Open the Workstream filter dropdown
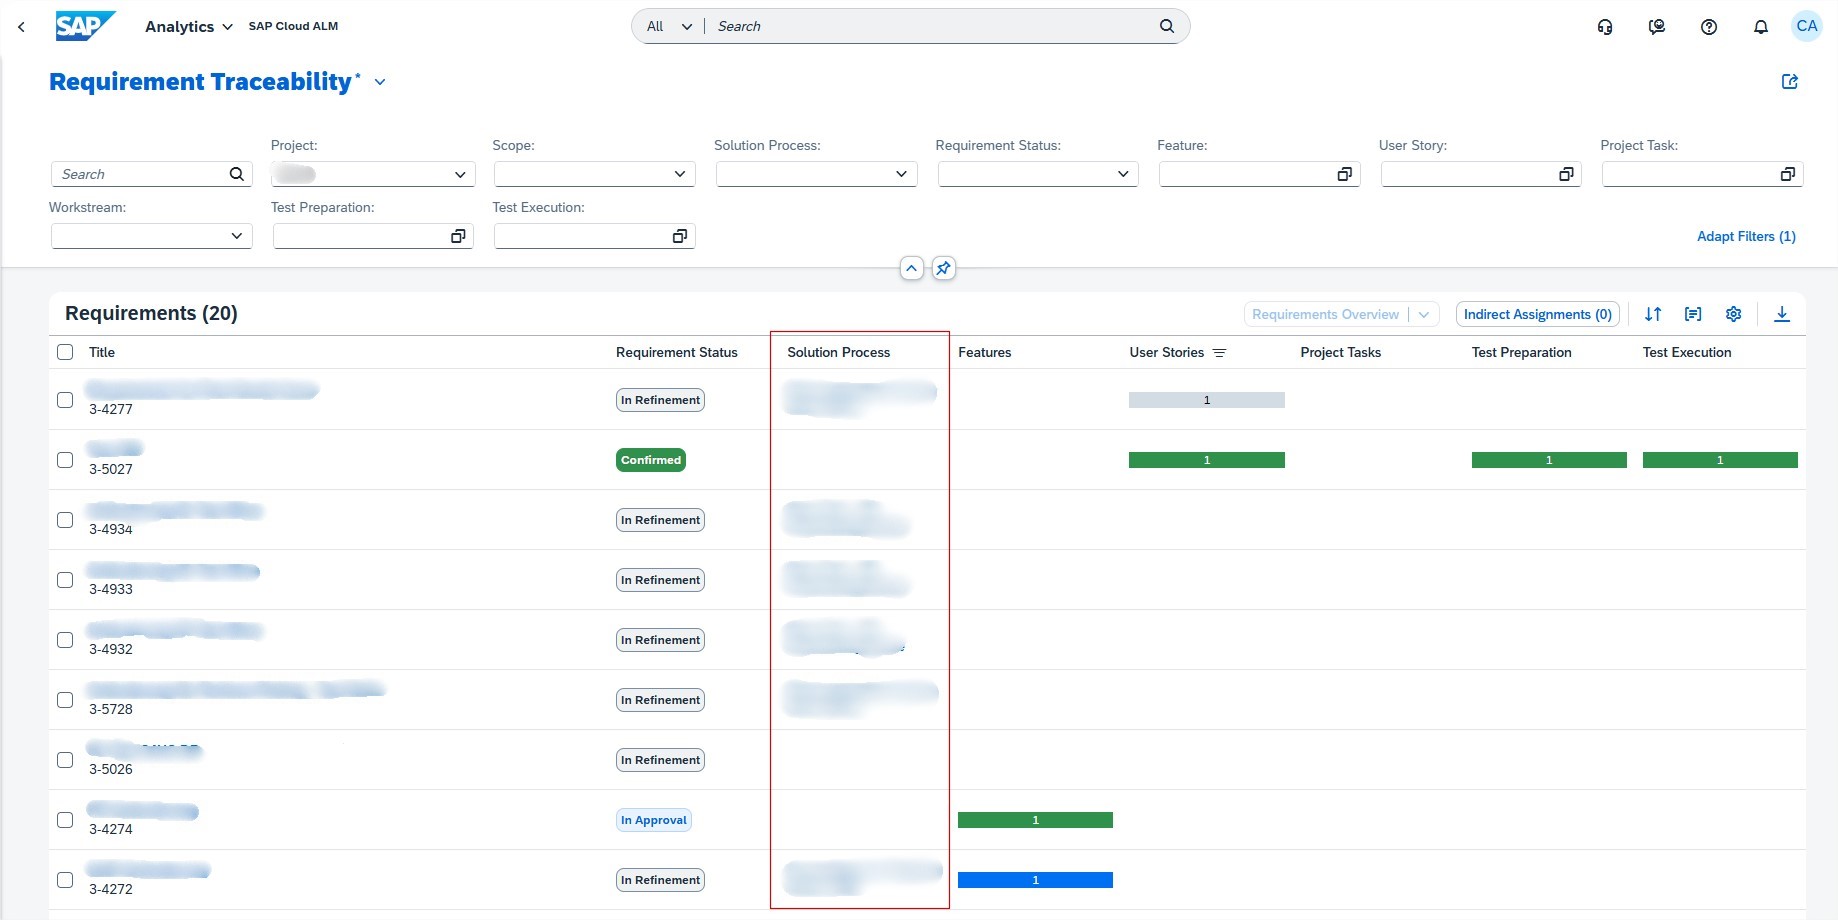The width and height of the screenshot is (1838, 920). (x=236, y=236)
